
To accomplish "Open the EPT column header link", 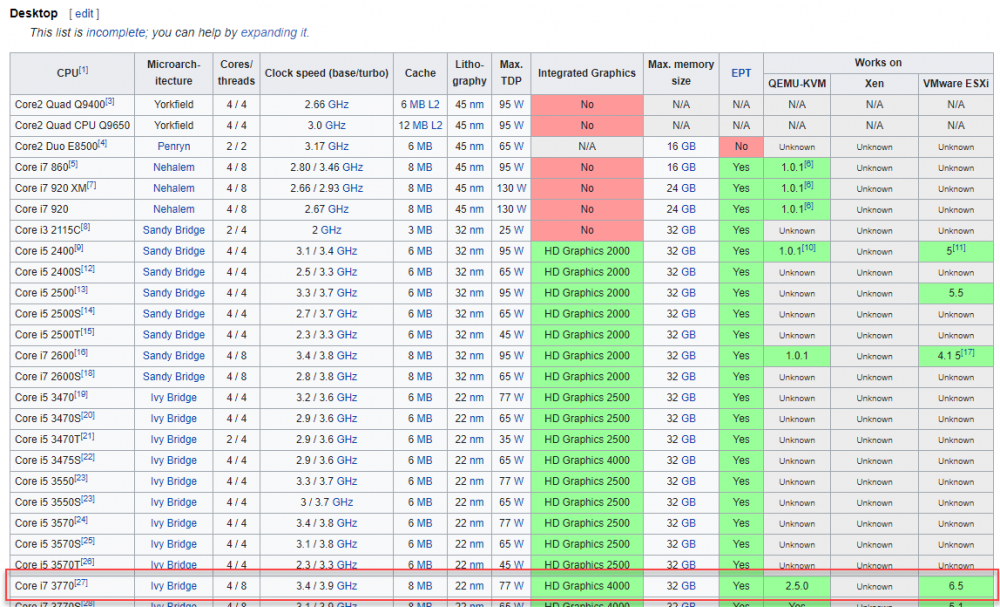I will (x=741, y=73).
